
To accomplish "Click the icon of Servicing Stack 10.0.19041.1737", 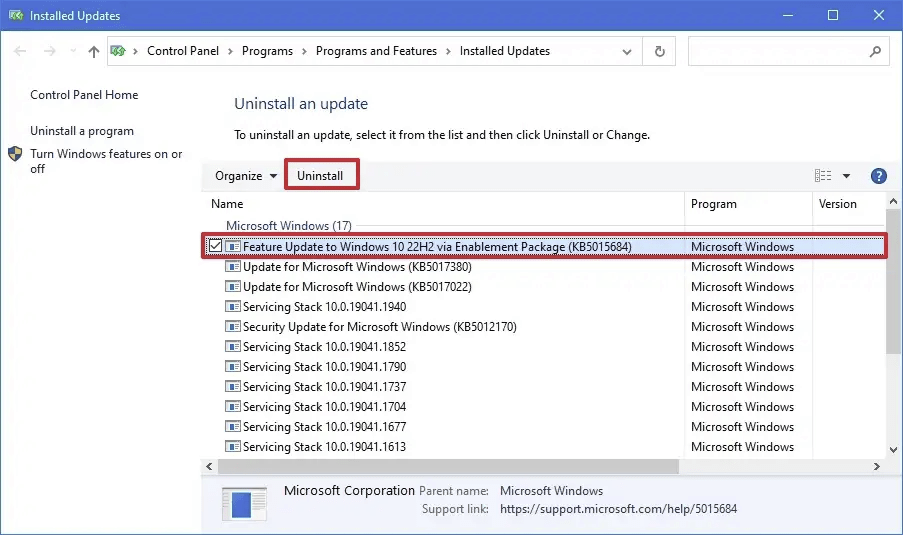I will click(233, 386).
